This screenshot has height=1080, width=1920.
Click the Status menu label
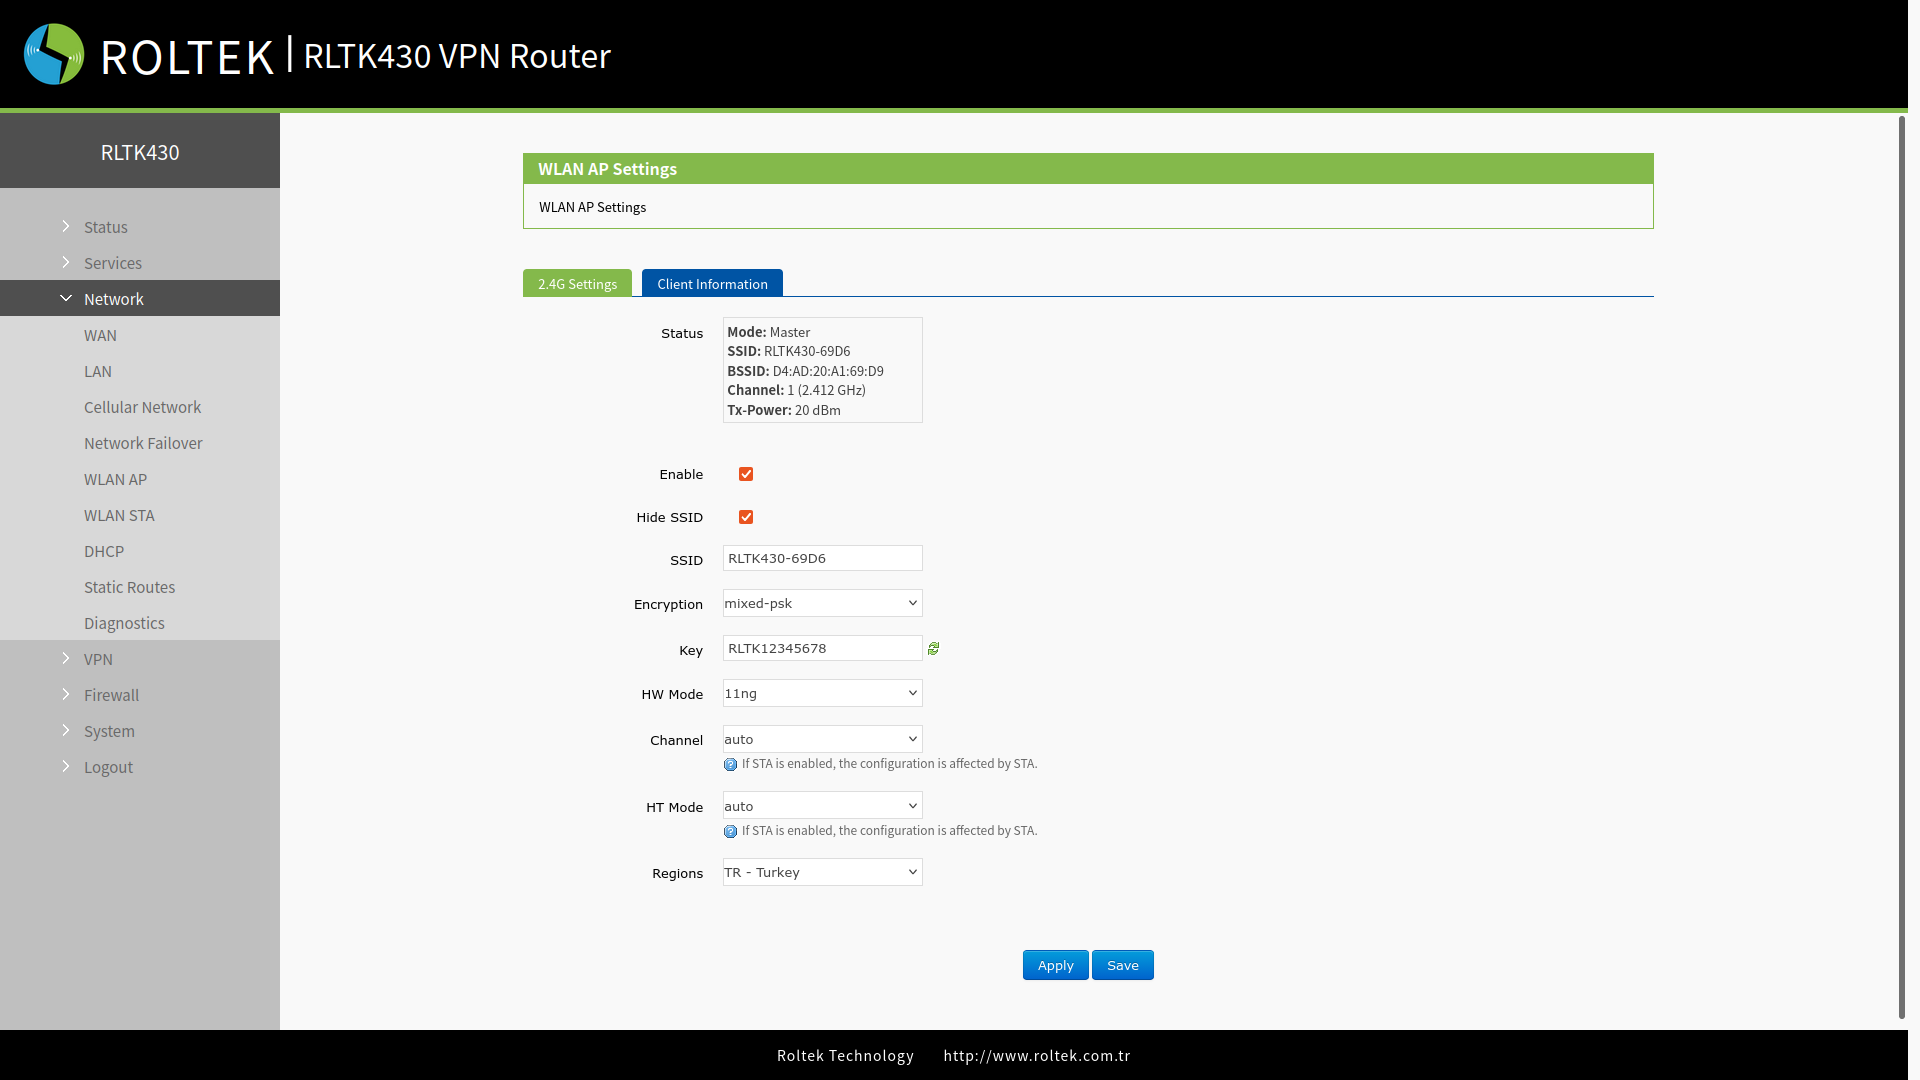tap(106, 227)
